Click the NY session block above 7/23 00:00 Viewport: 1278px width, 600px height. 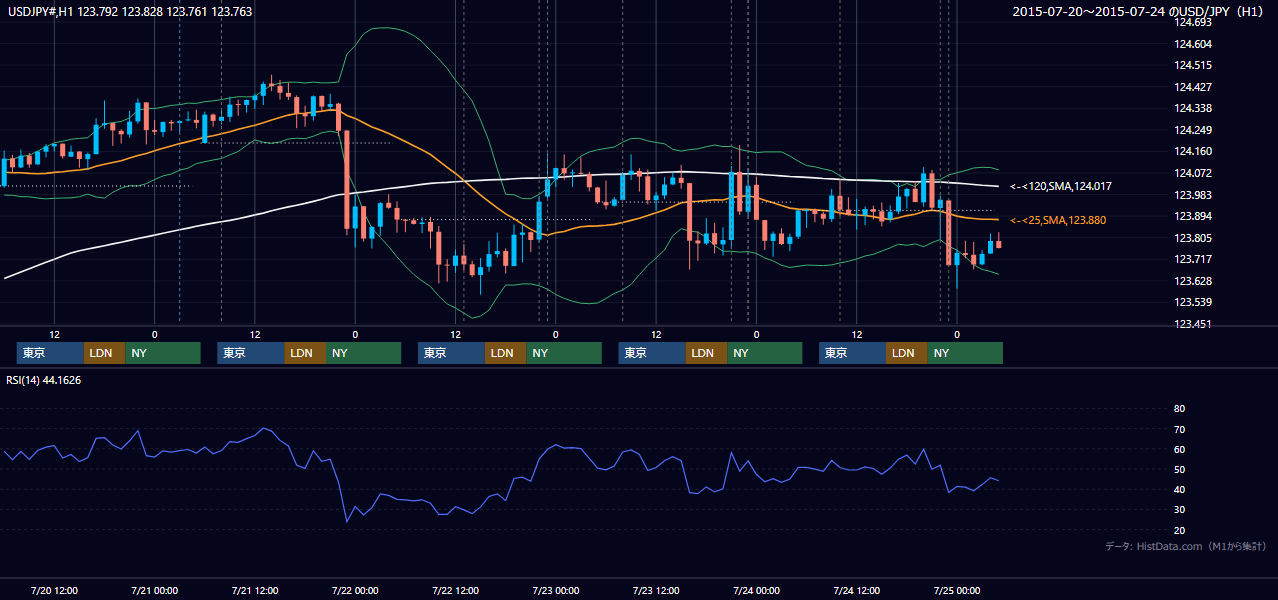coord(564,353)
